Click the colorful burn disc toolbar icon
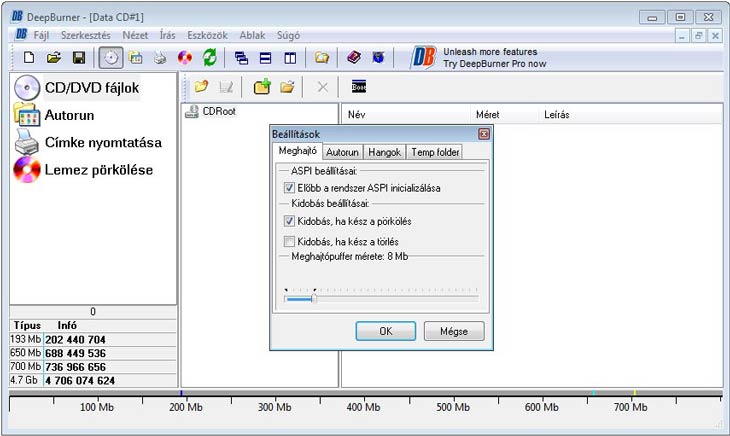 (185, 58)
